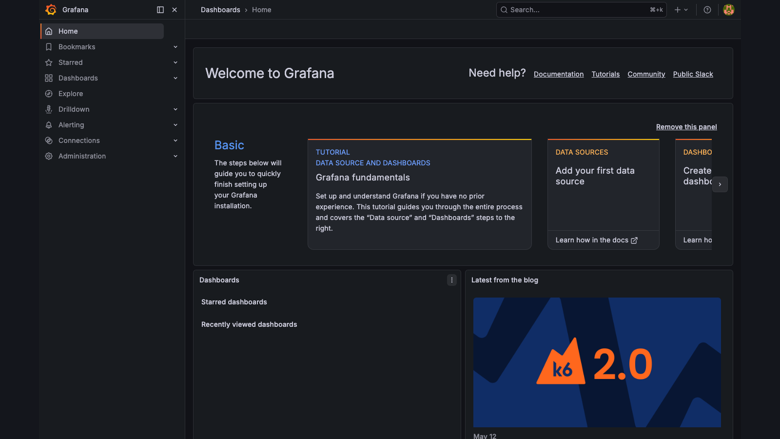Expand the Starred section chevron
This screenshot has width=780, height=439.
pos(175,63)
